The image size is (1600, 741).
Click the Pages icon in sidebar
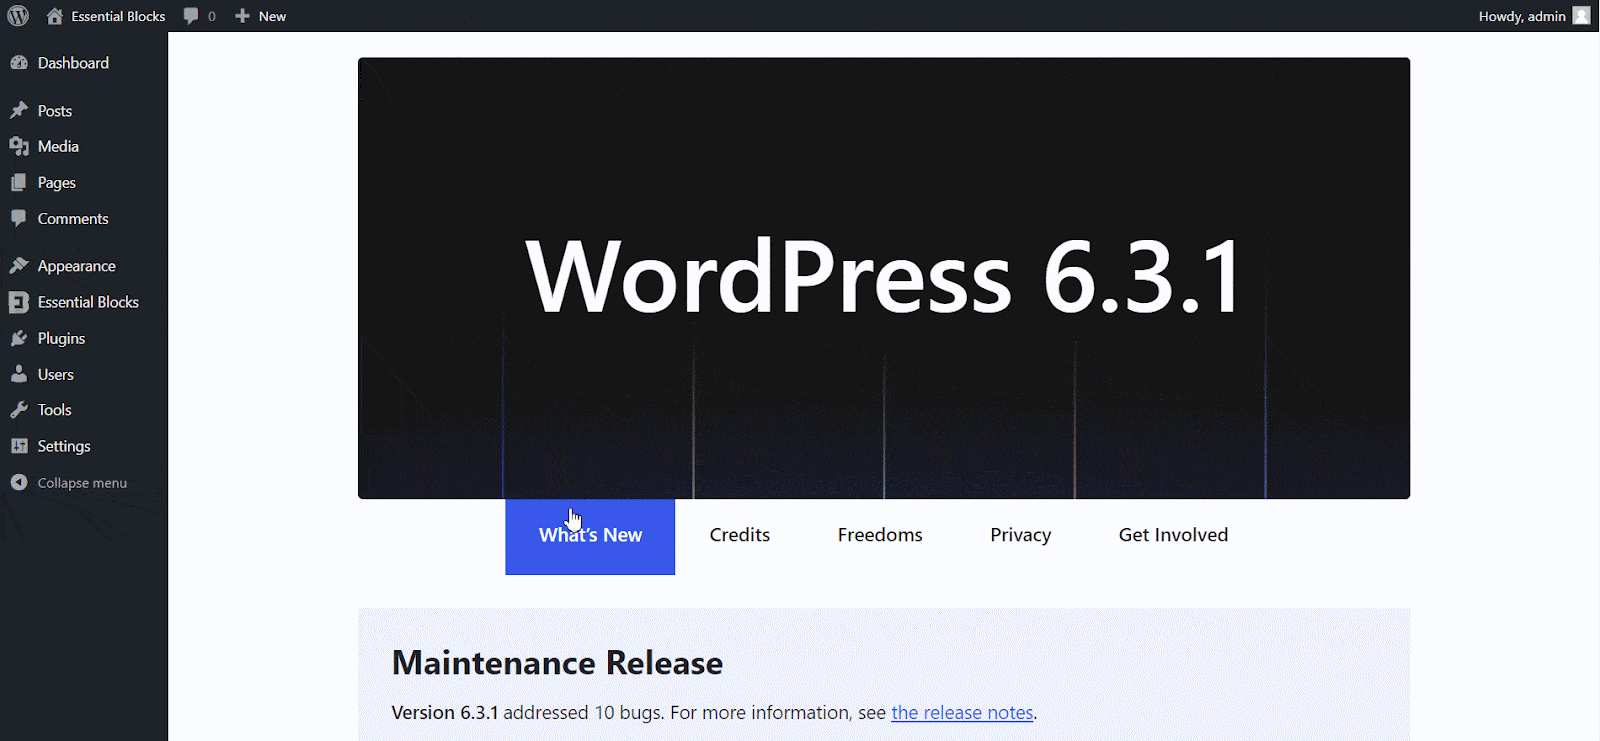click(19, 183)
